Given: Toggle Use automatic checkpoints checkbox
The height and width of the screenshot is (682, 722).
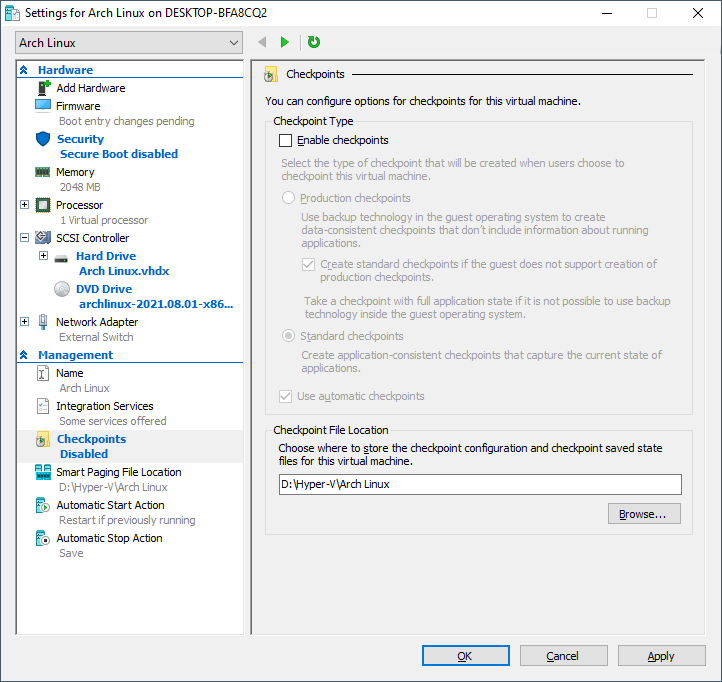Looking at the screenshot, I should coord(286,397).
